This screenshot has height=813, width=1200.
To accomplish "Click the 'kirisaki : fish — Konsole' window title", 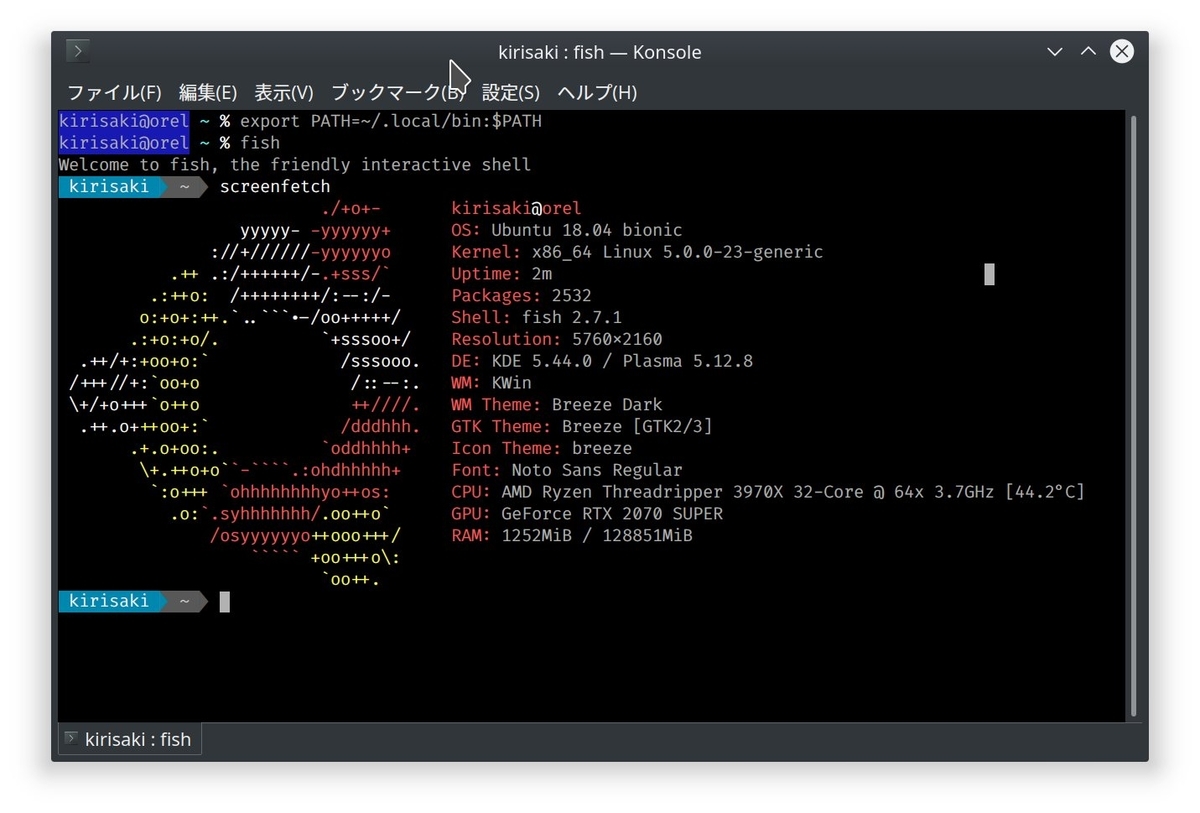I will coord(600,52).
